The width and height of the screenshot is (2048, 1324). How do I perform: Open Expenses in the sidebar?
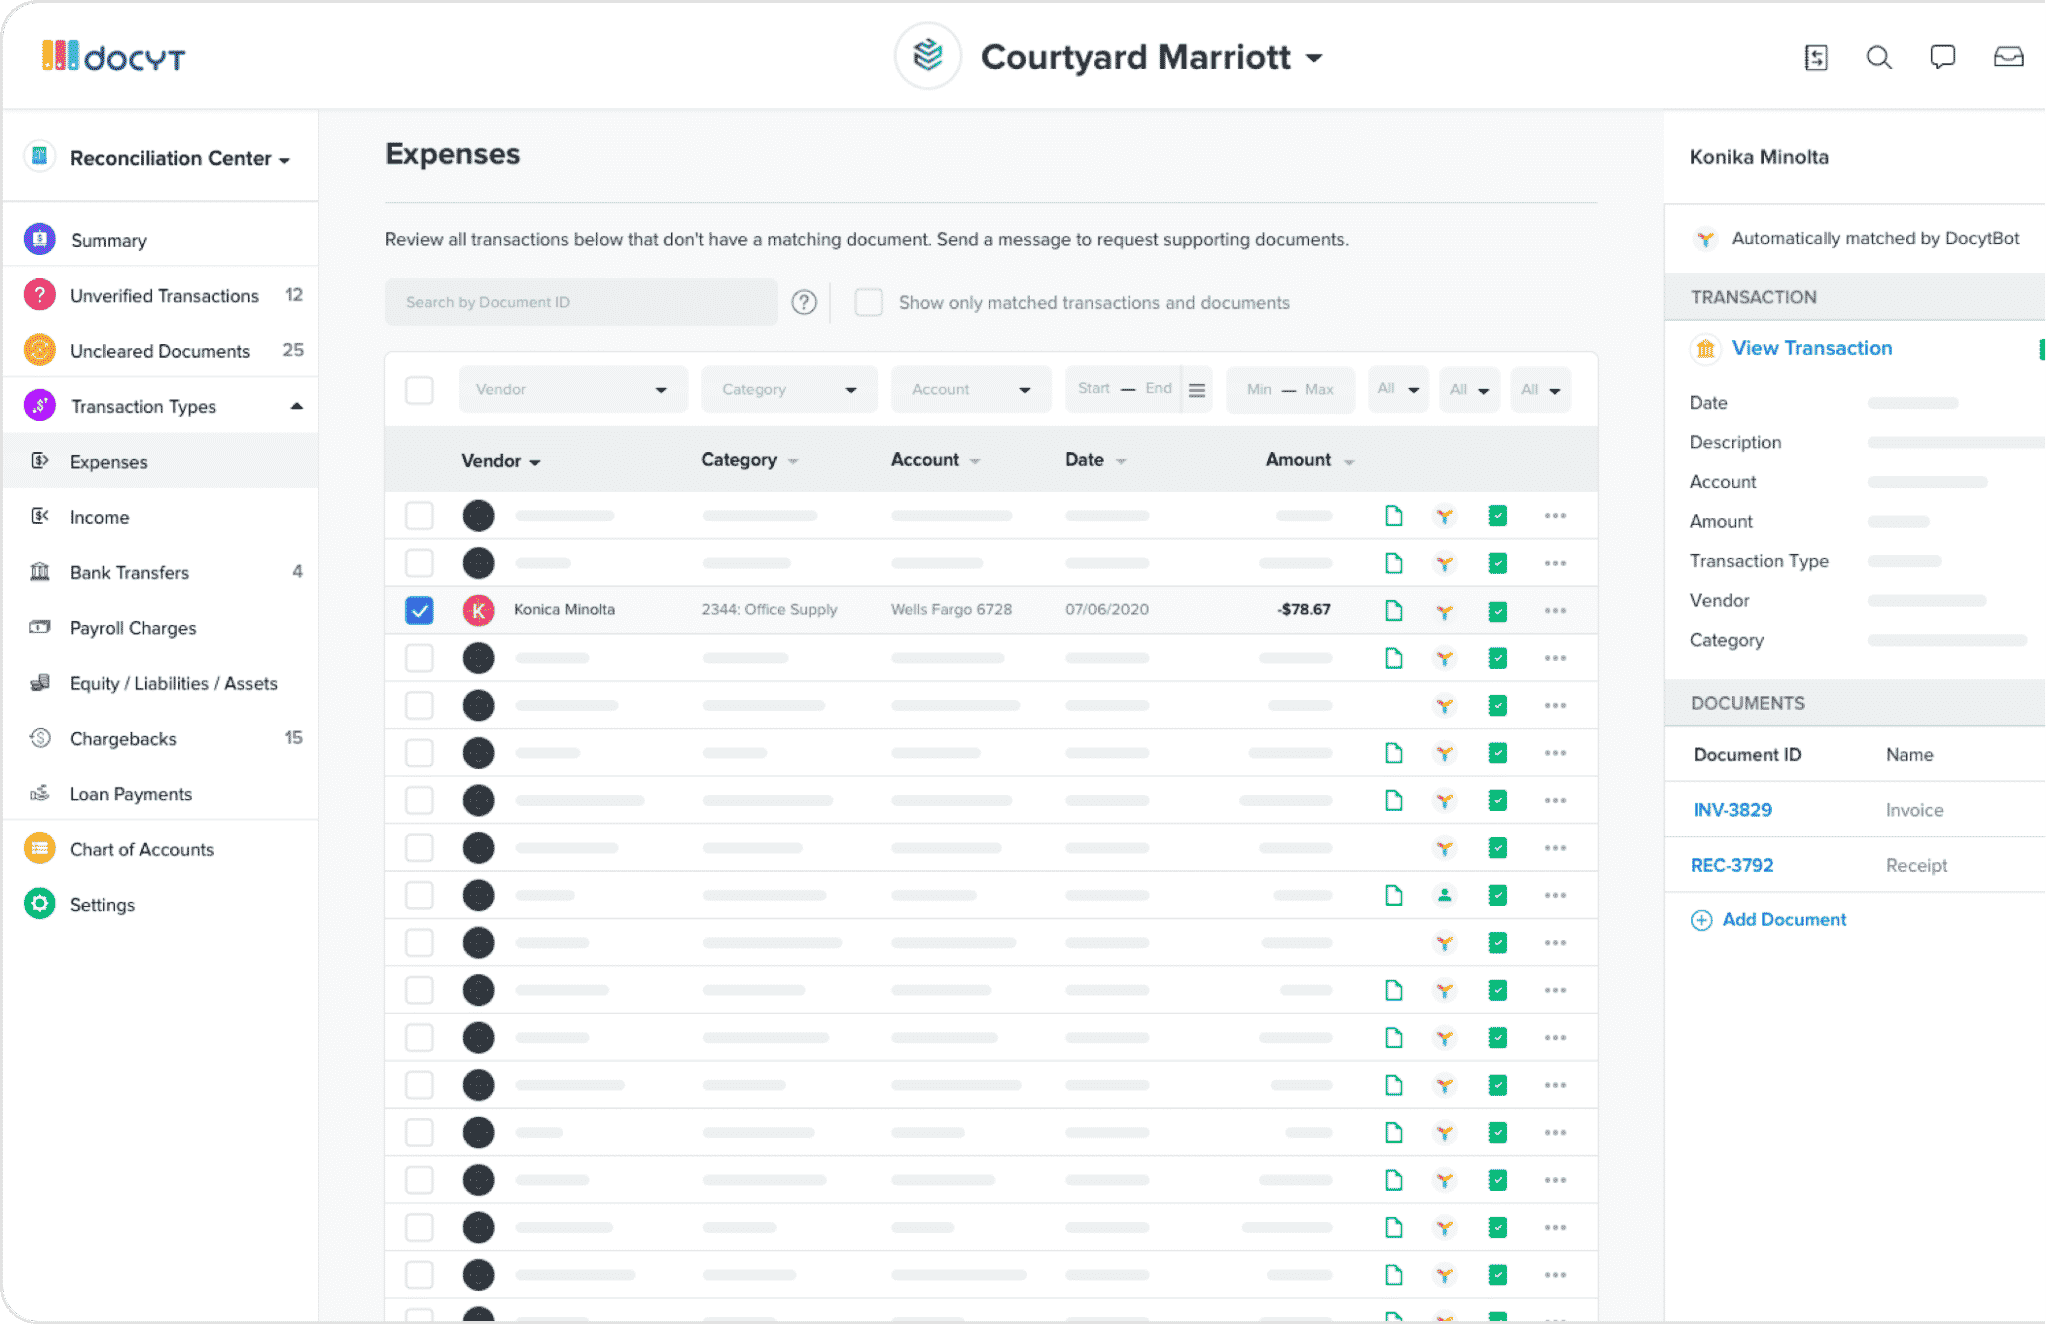[109, 462]
